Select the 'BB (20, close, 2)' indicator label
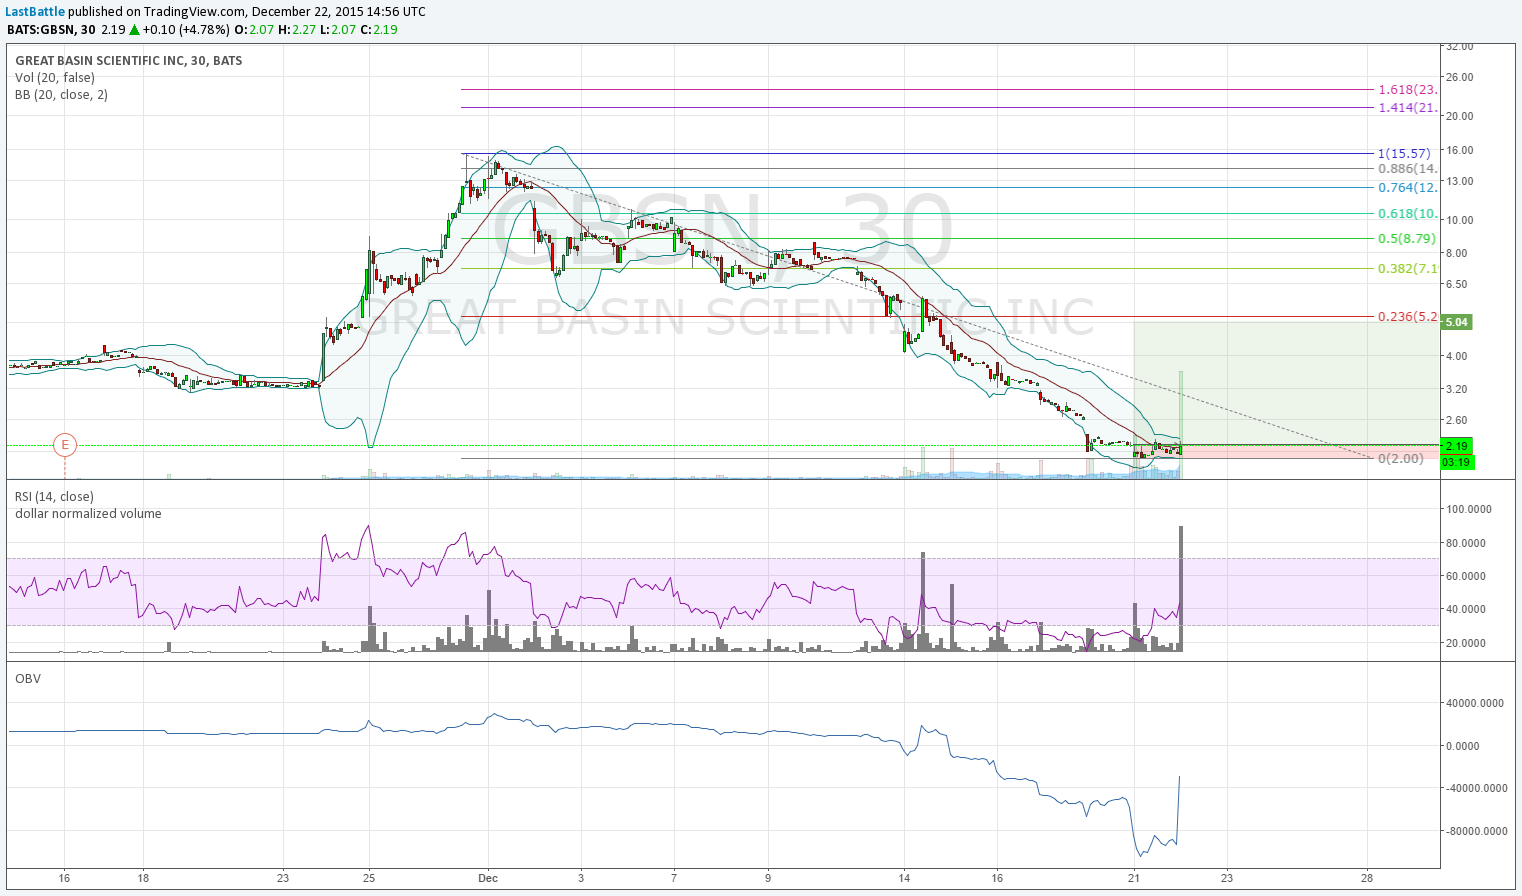Viewport: 1522px width, 896px height. coord(62,95)
